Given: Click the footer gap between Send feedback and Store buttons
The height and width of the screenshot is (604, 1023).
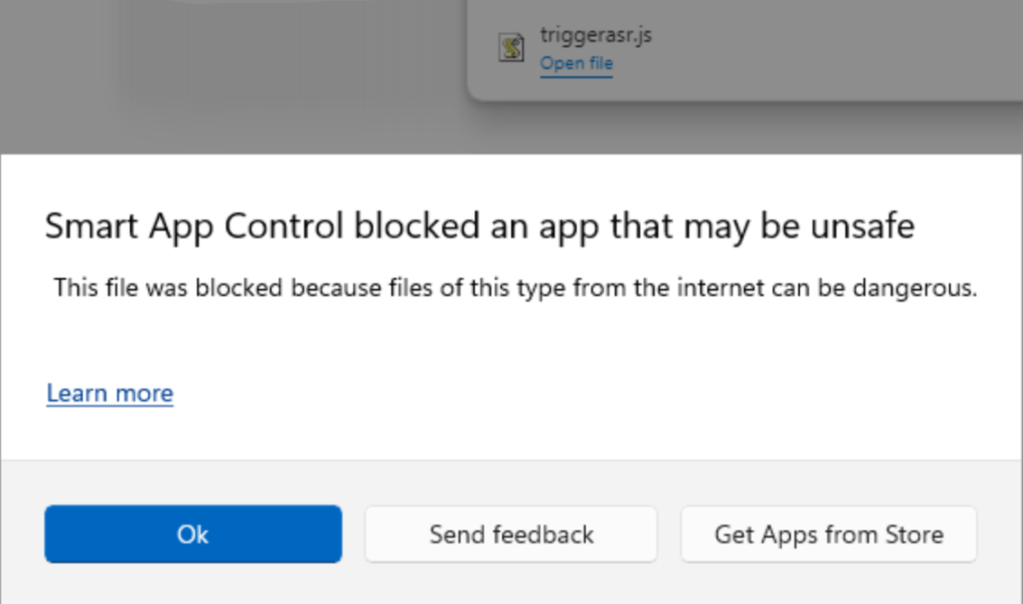Looking at the screenshot, I should point(669,534).
